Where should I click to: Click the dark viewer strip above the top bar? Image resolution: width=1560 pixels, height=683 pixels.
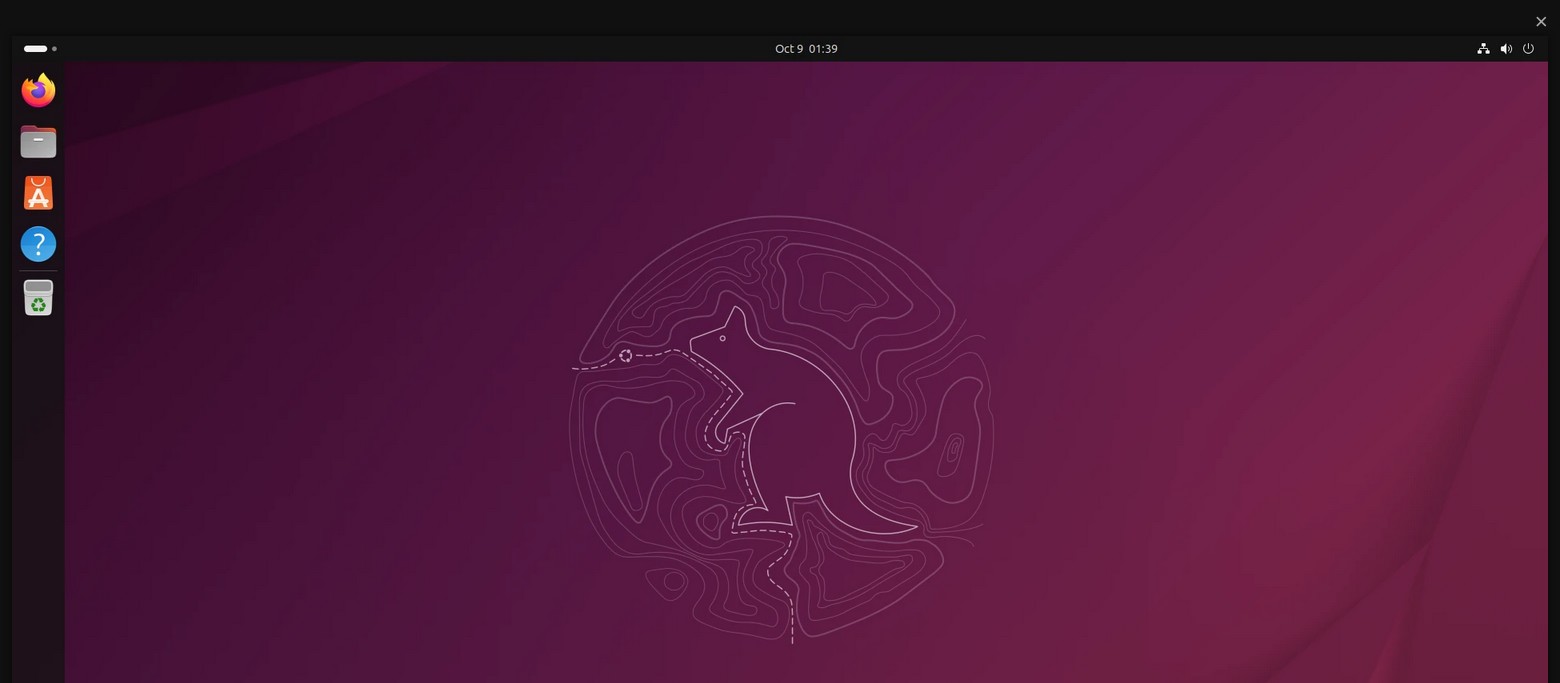click(700, 18)
